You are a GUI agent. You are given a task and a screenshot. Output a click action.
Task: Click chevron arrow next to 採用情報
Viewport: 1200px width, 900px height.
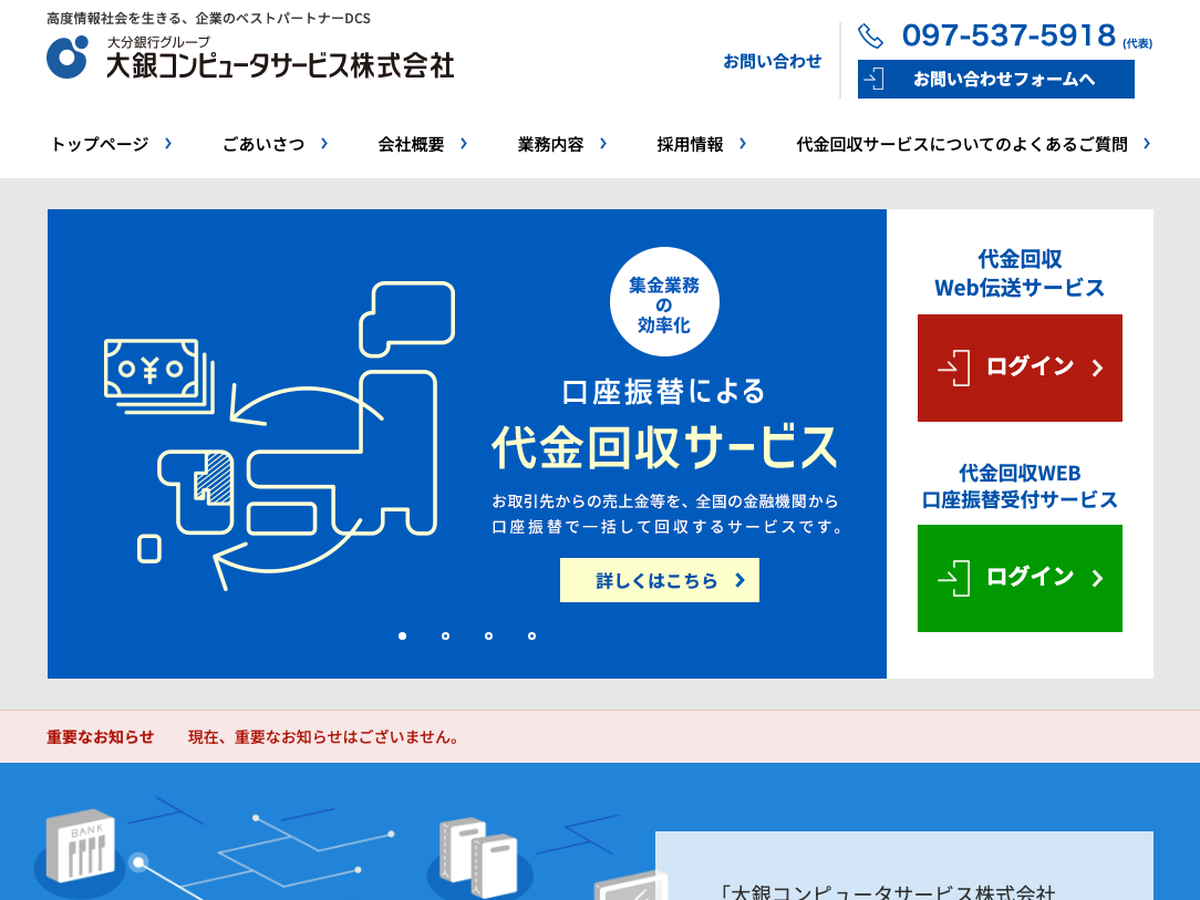click(x=742, y=144)
